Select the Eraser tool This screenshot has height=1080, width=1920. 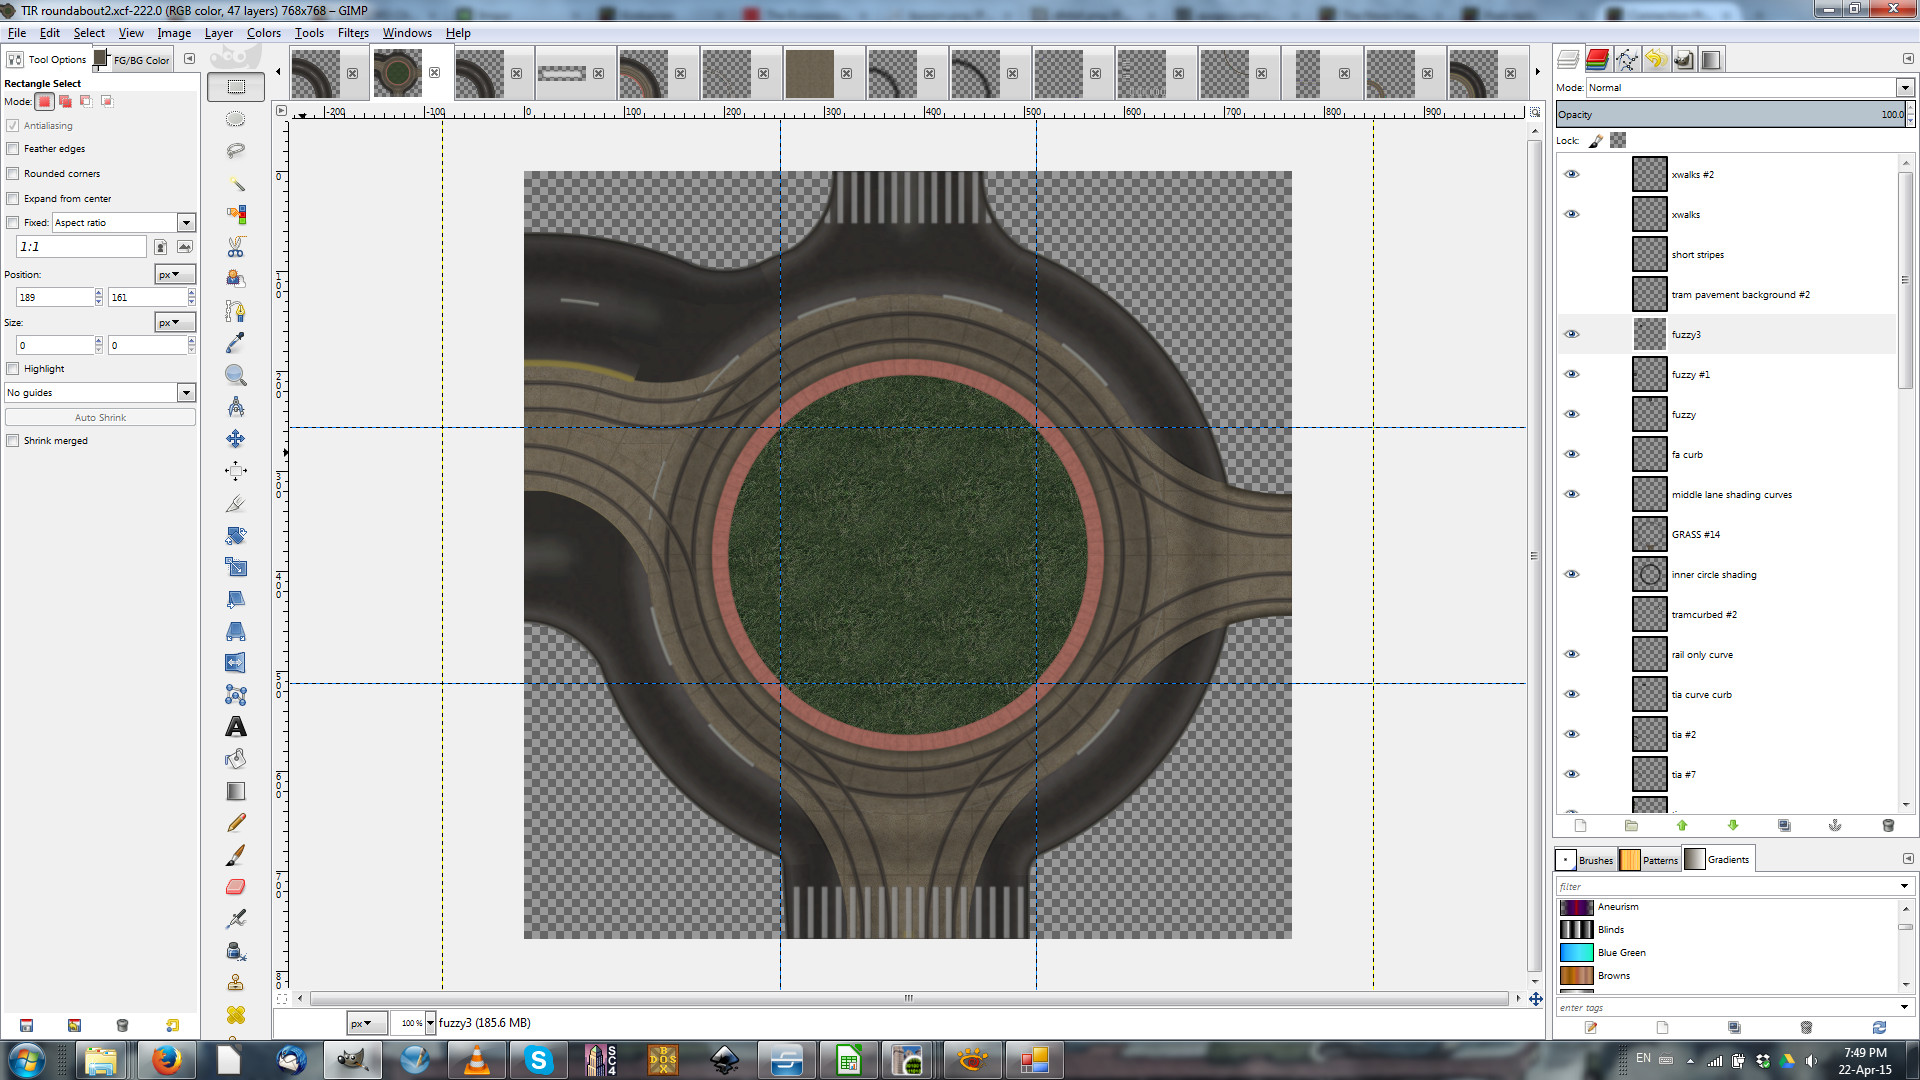tap(236, 887)
